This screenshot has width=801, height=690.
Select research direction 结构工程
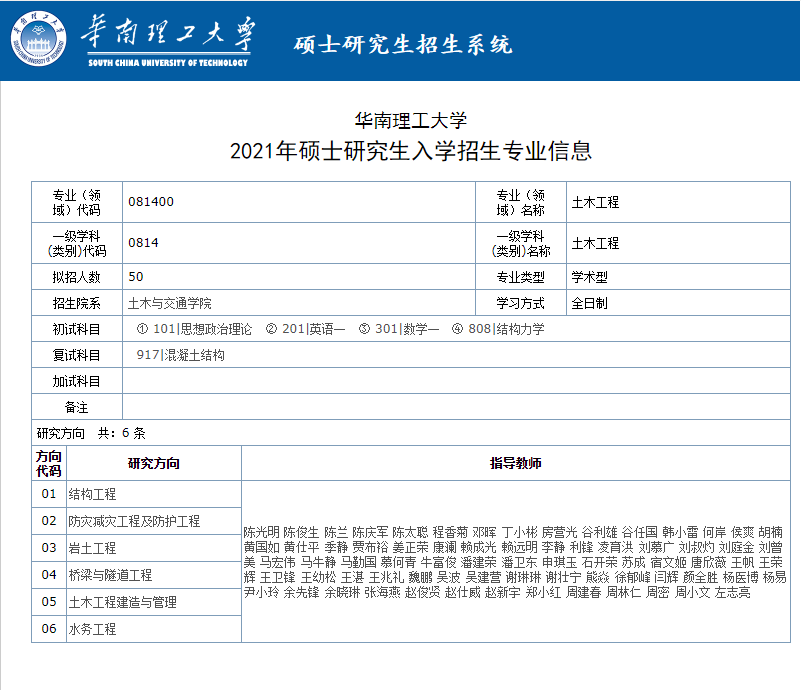tap(92, 494)
